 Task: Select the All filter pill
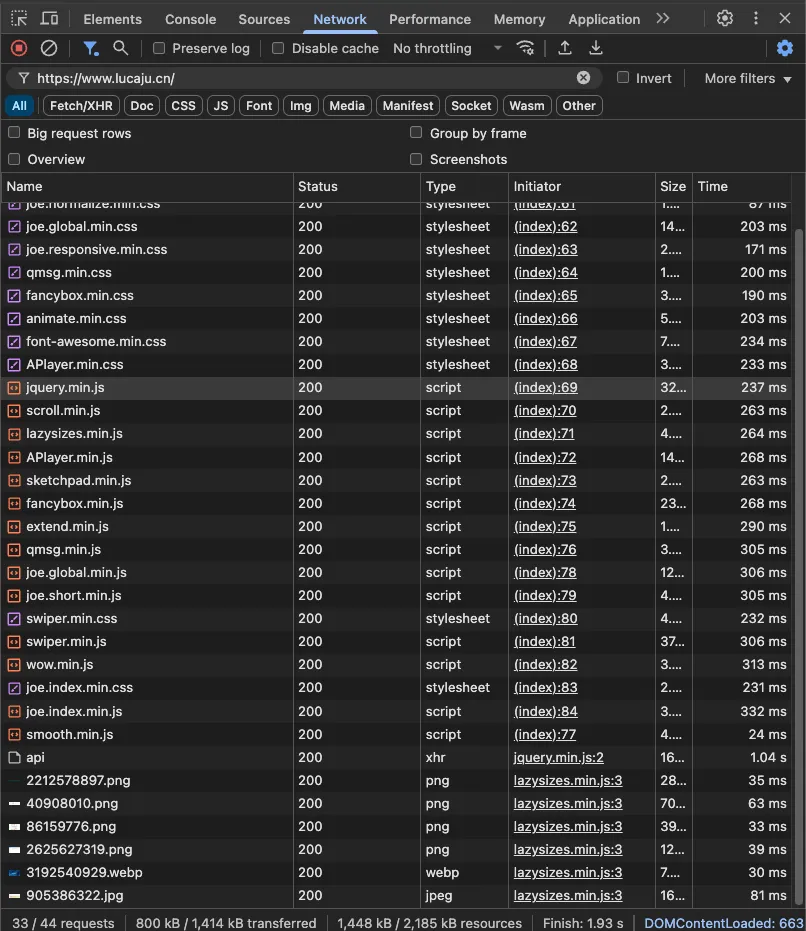point(20,106)
